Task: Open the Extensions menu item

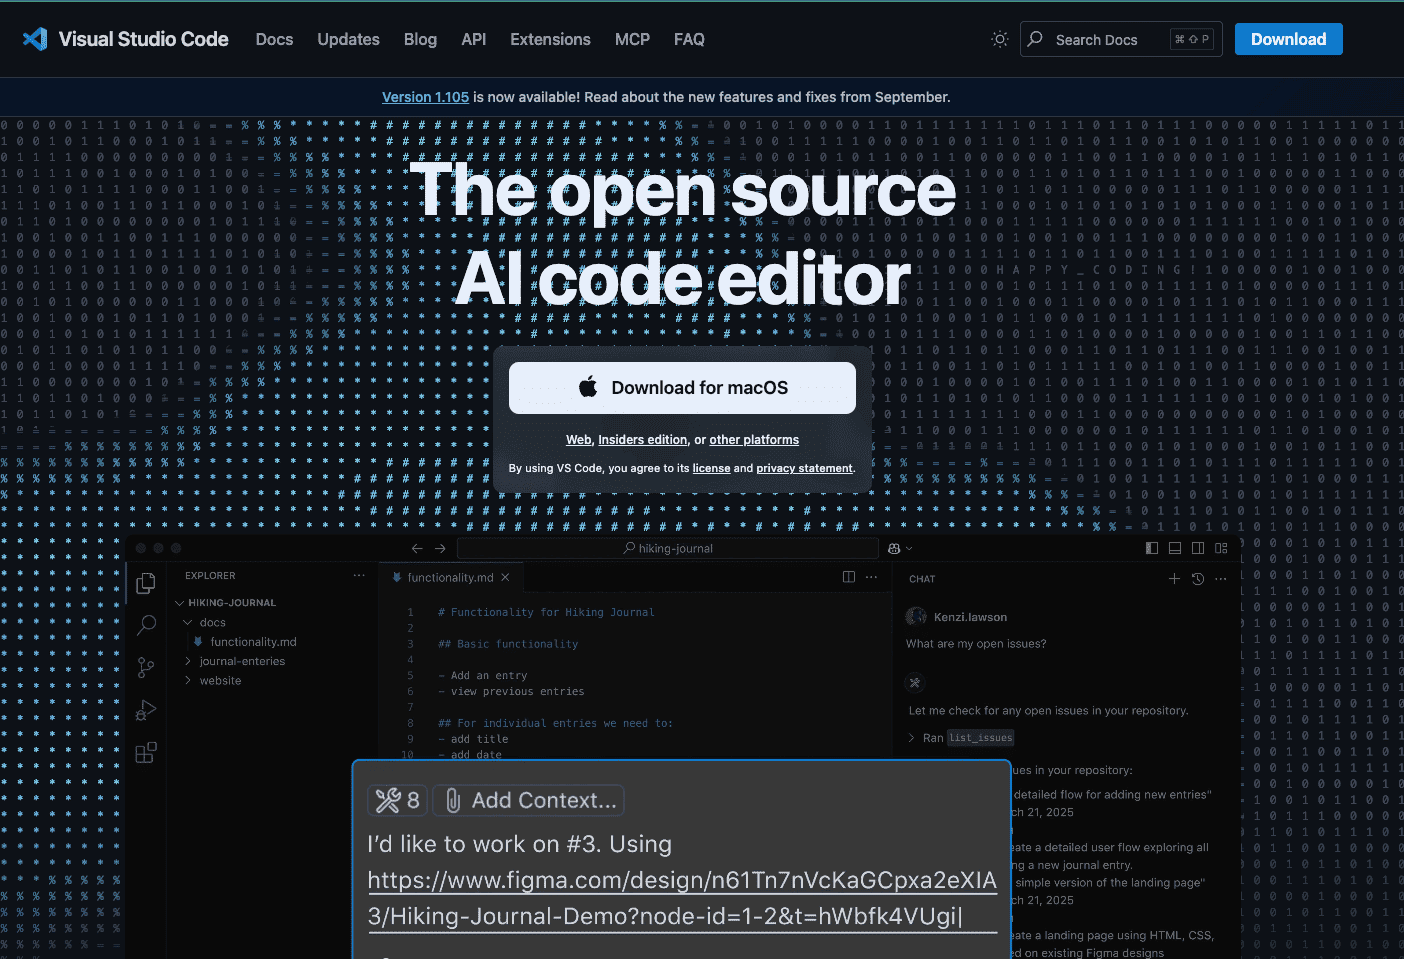Action: [550, 39]
